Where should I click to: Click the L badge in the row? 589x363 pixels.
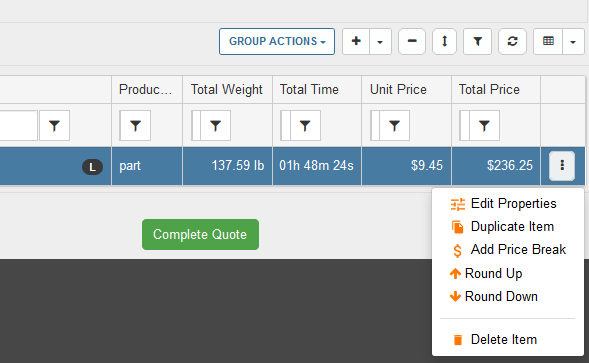pos(92,167)
